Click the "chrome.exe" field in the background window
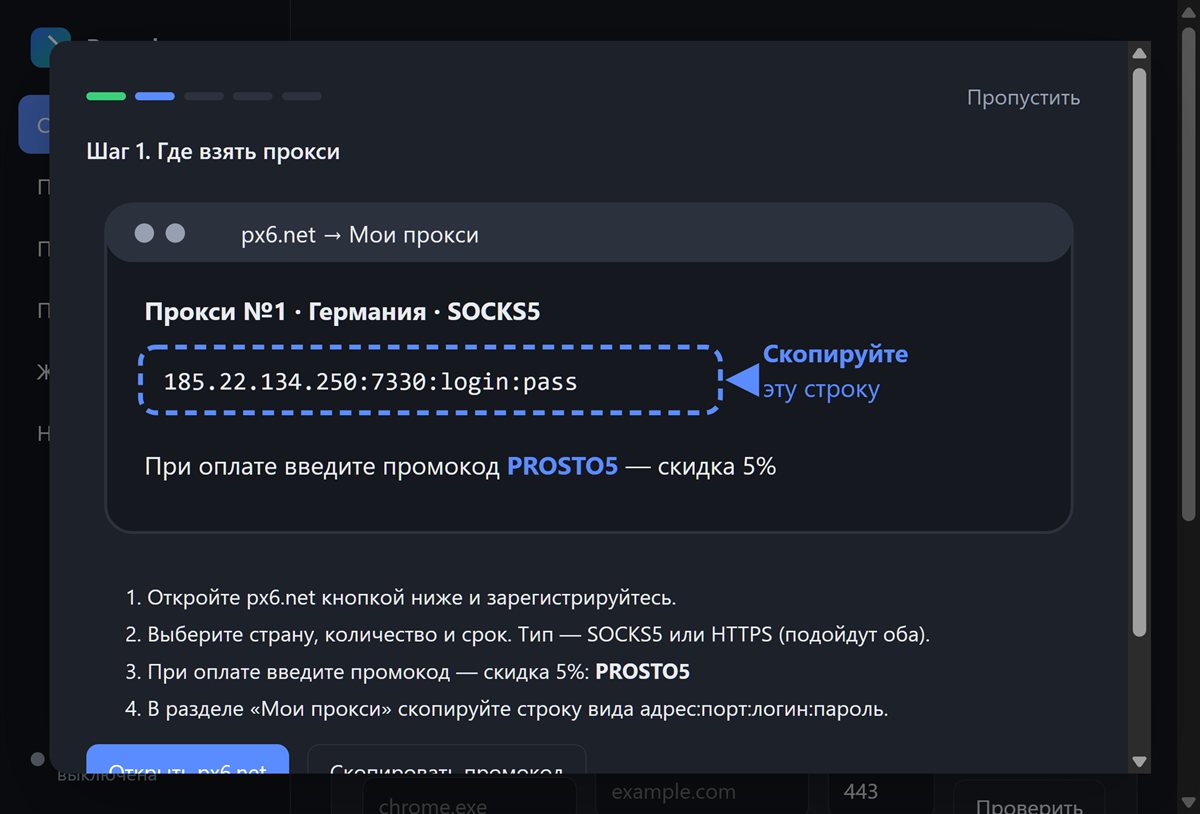This screenshot has width=1200, height=814. point(469,797)
